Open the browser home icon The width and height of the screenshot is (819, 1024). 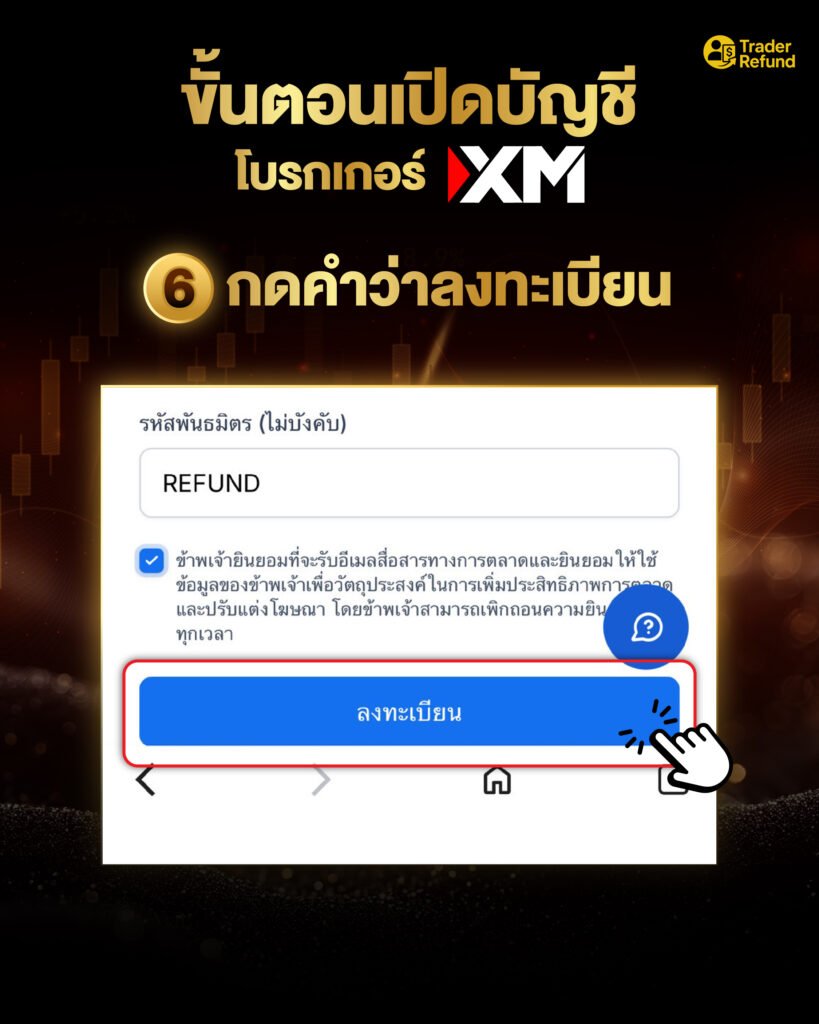click(496, 780)
